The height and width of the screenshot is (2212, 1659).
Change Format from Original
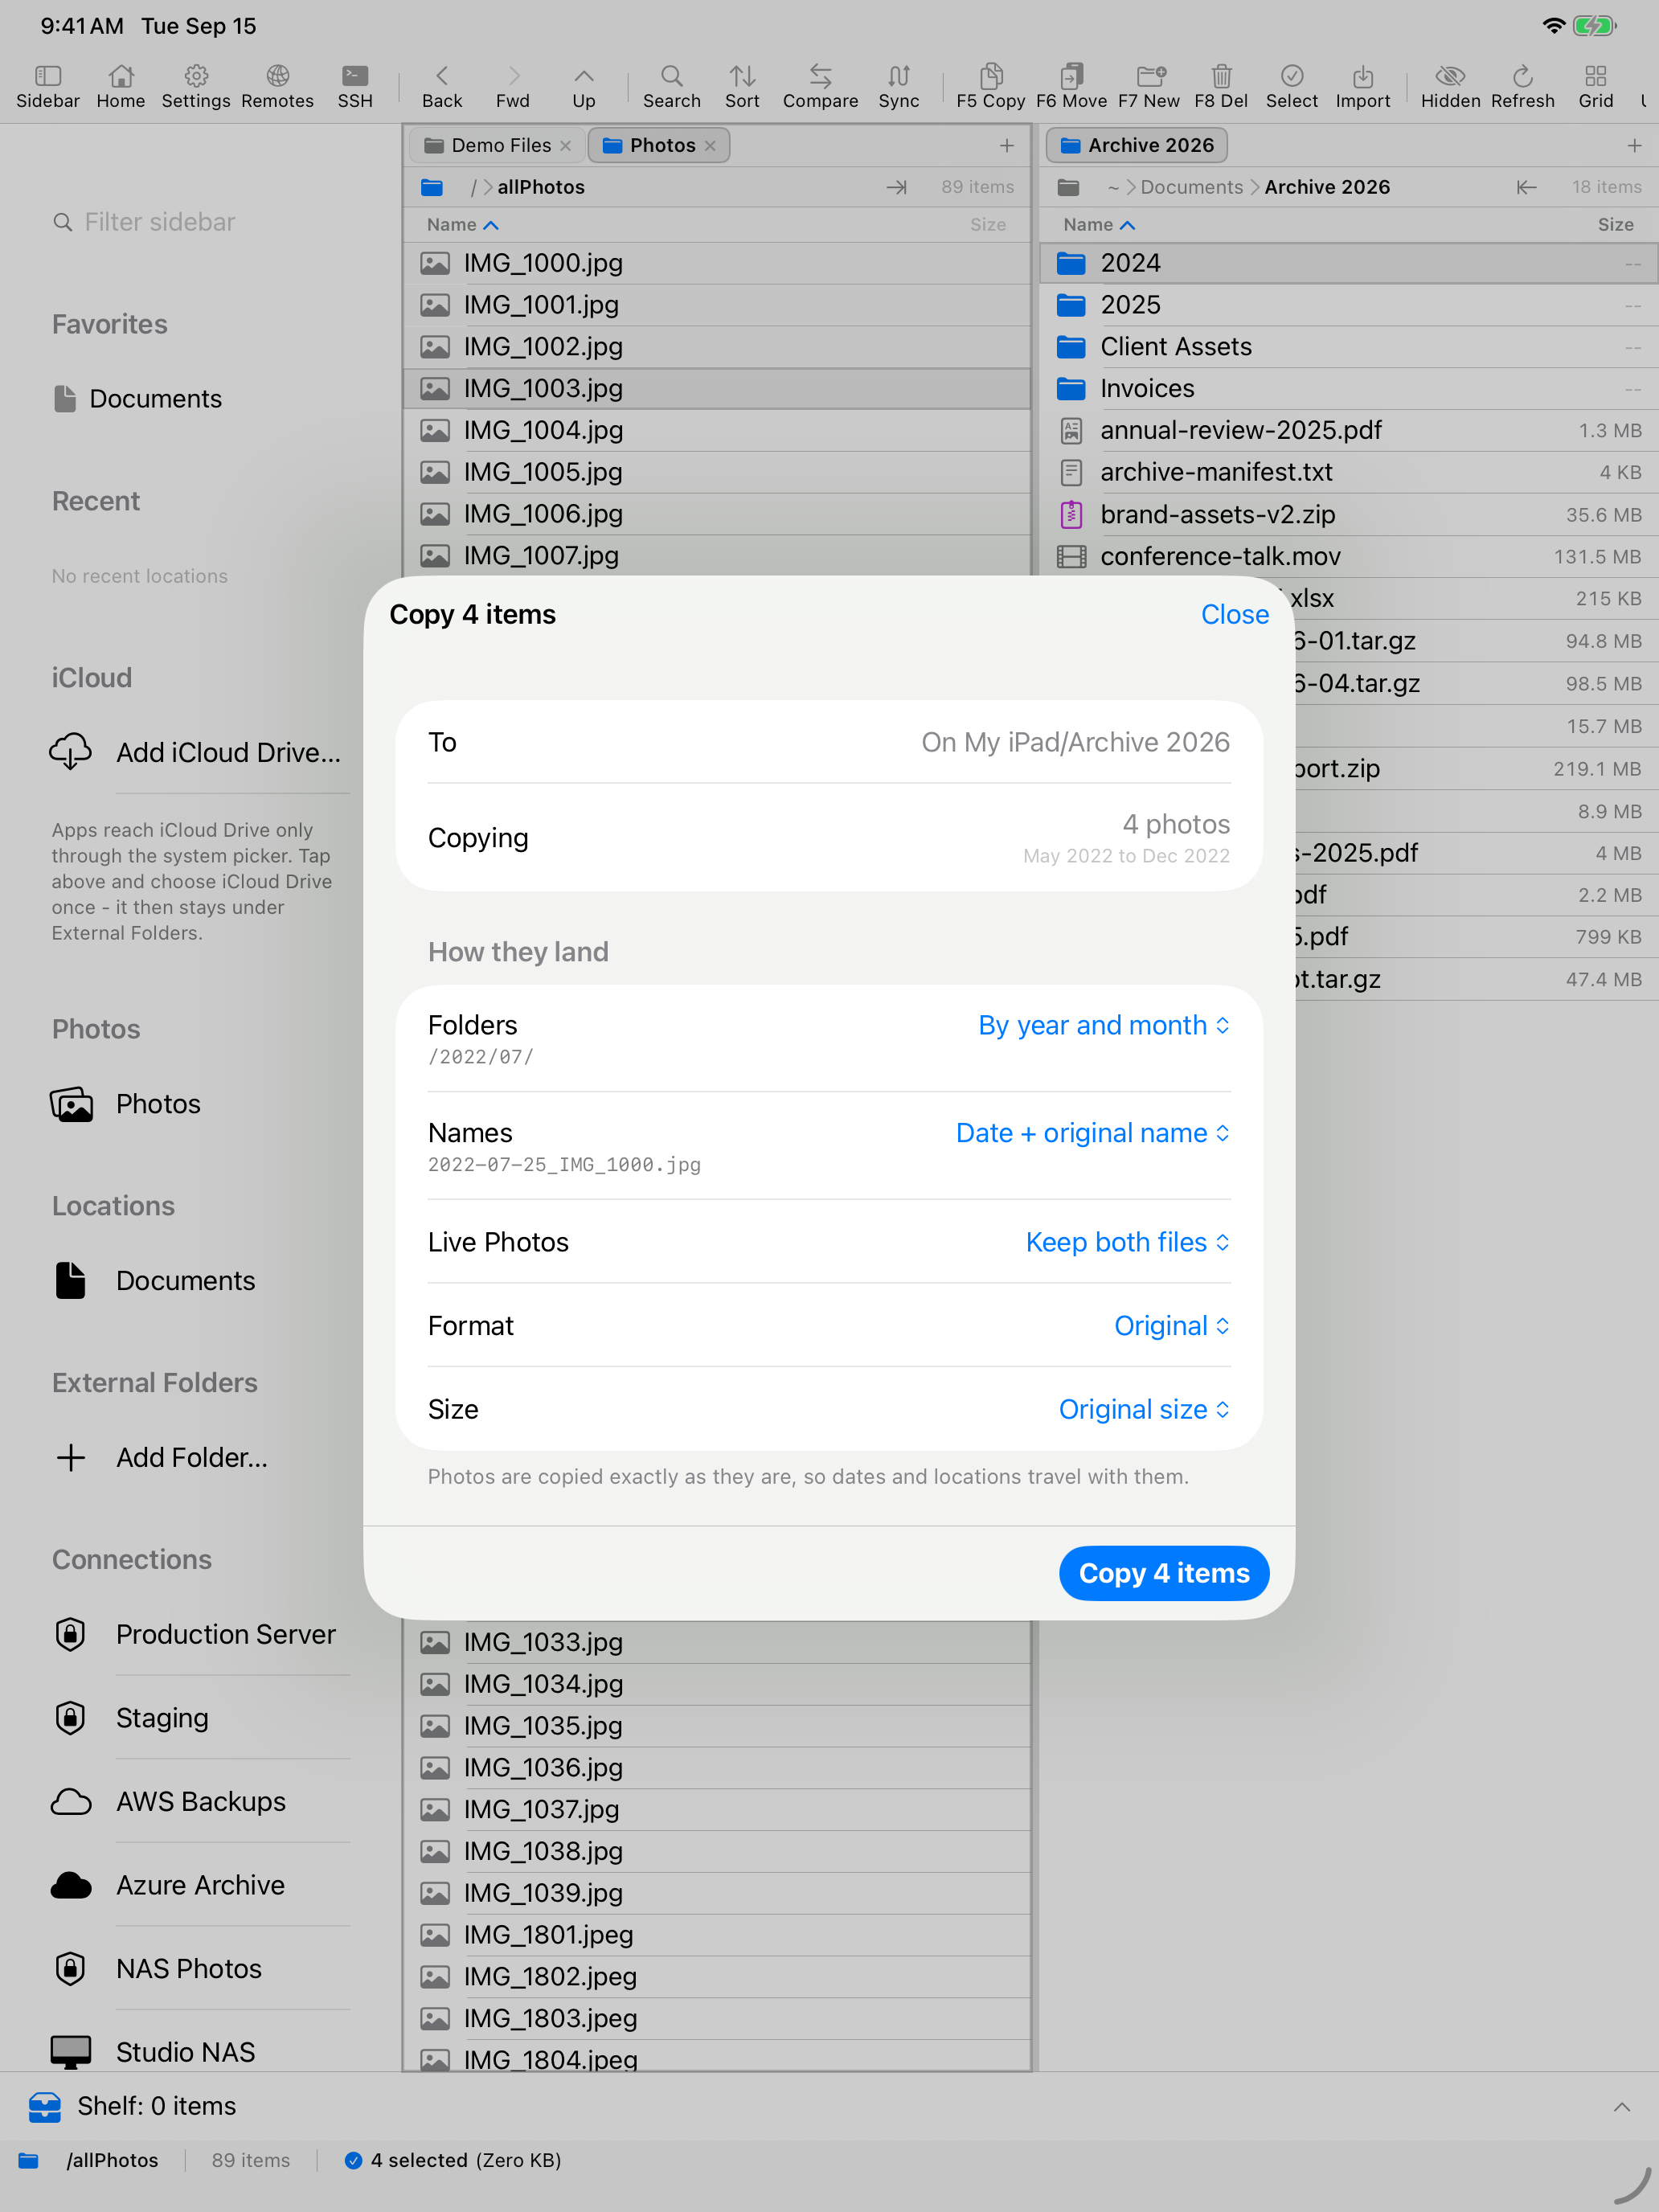(x=1172, y=1326)
